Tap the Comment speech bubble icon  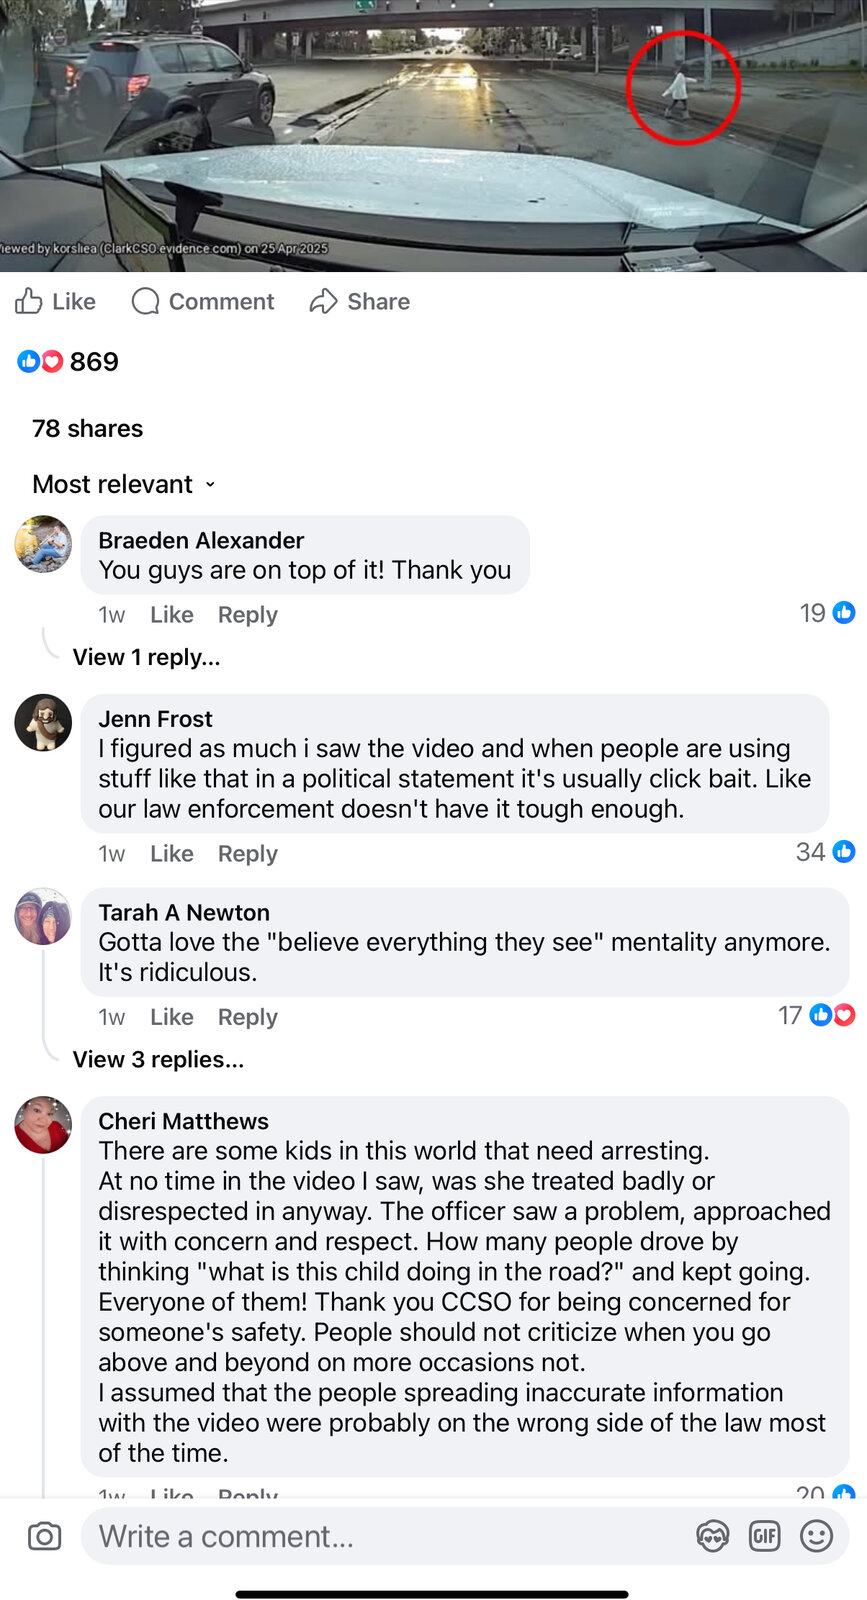click(x=145, y=301)
